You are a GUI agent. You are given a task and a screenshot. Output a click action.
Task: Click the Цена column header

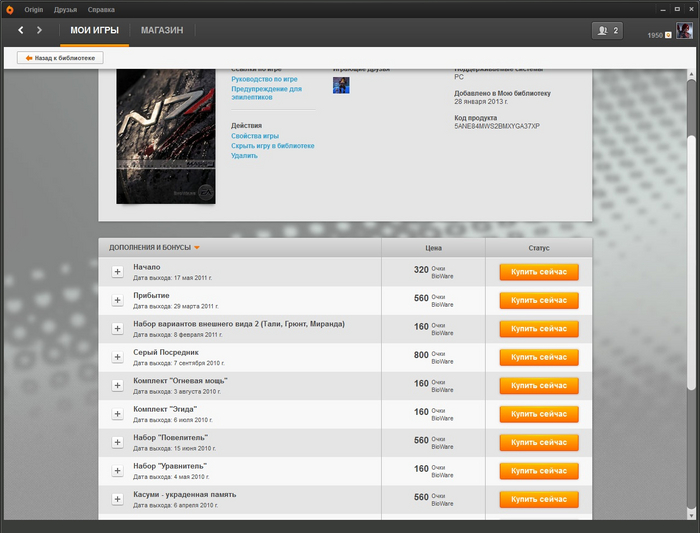(x=433, y=248)
